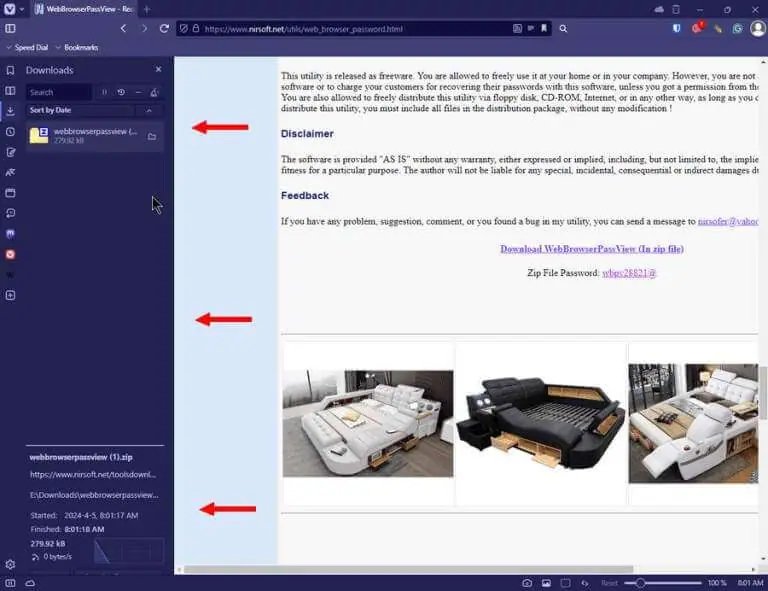The image size is (768, 591).
Task: Open the Window panel in sidebar
Action: tap(10, 193)
